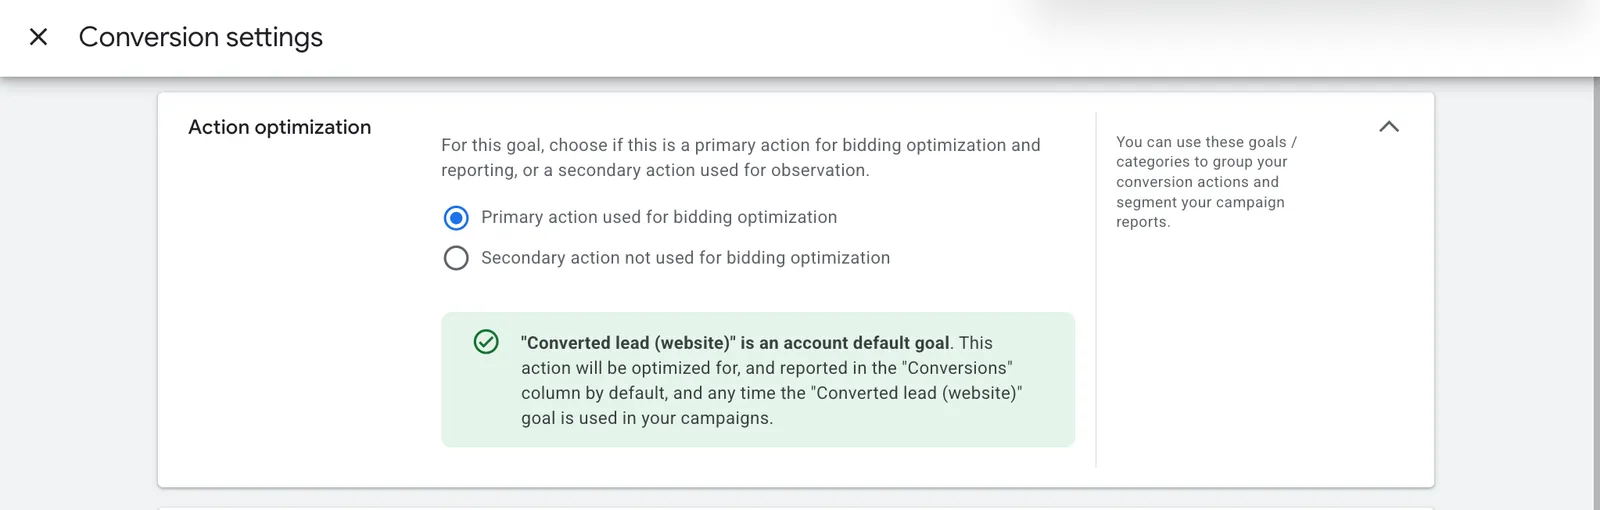Click "goal is used in your campaigns" line
Viewport: 1600px width, 510px height.
pyautogui.click(x=647, y=418)
